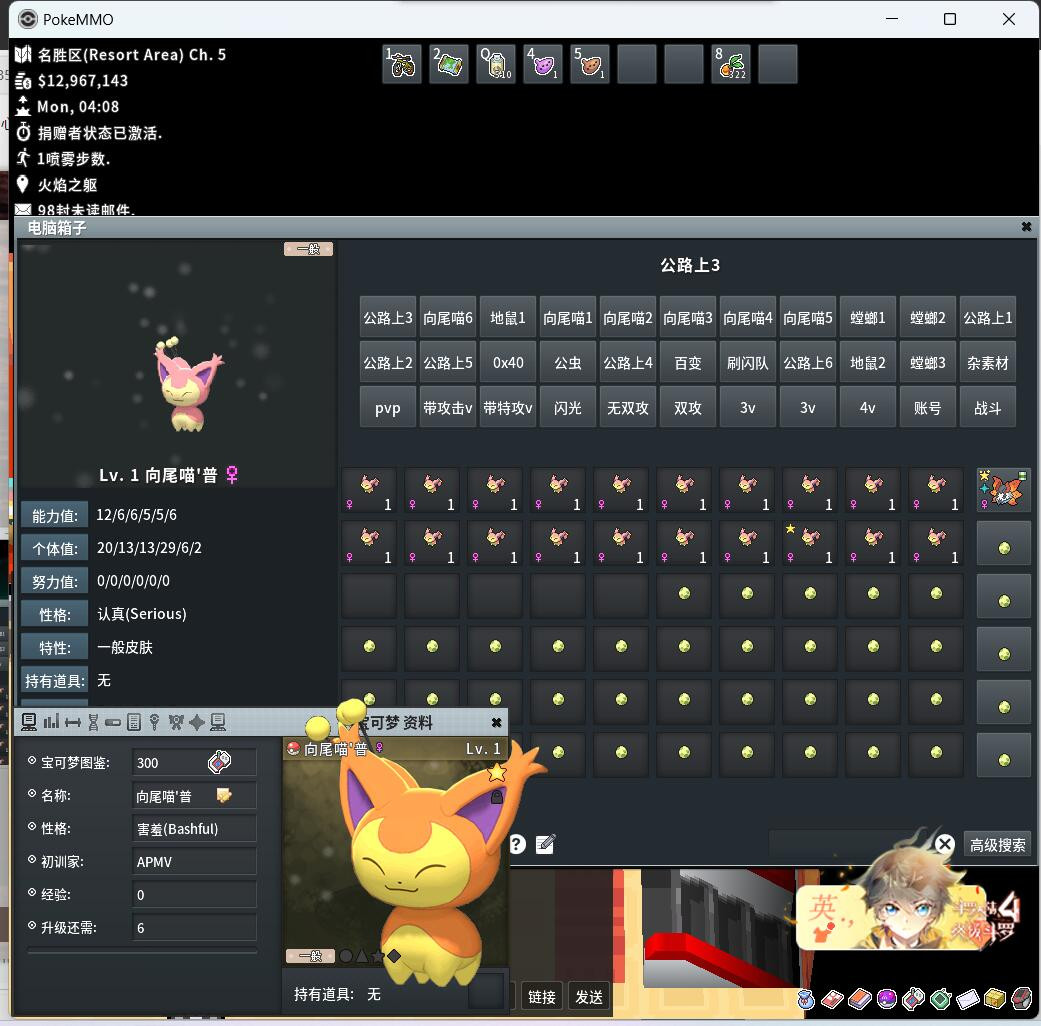The width and height of the screenshot is (1041, 1026).
Task: Open the mail envelope icon
Action: tap(967, 999)
